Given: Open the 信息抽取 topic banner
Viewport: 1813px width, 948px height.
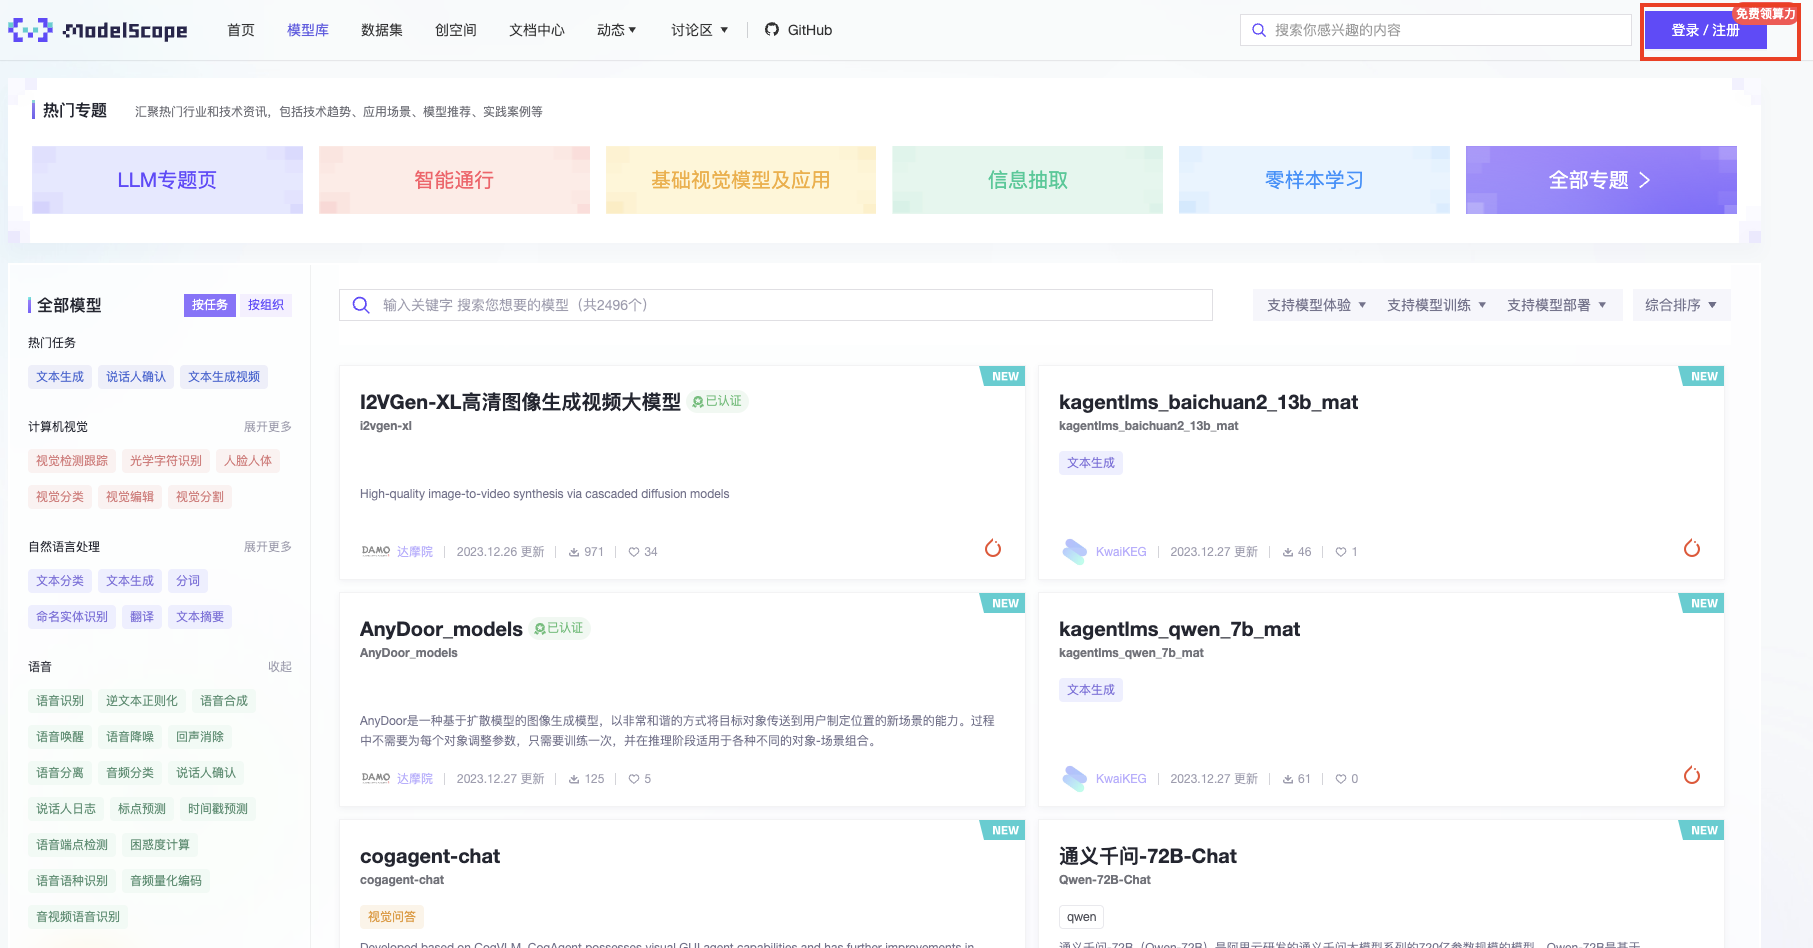Looking at the screenshot, I should point(1028,180).
